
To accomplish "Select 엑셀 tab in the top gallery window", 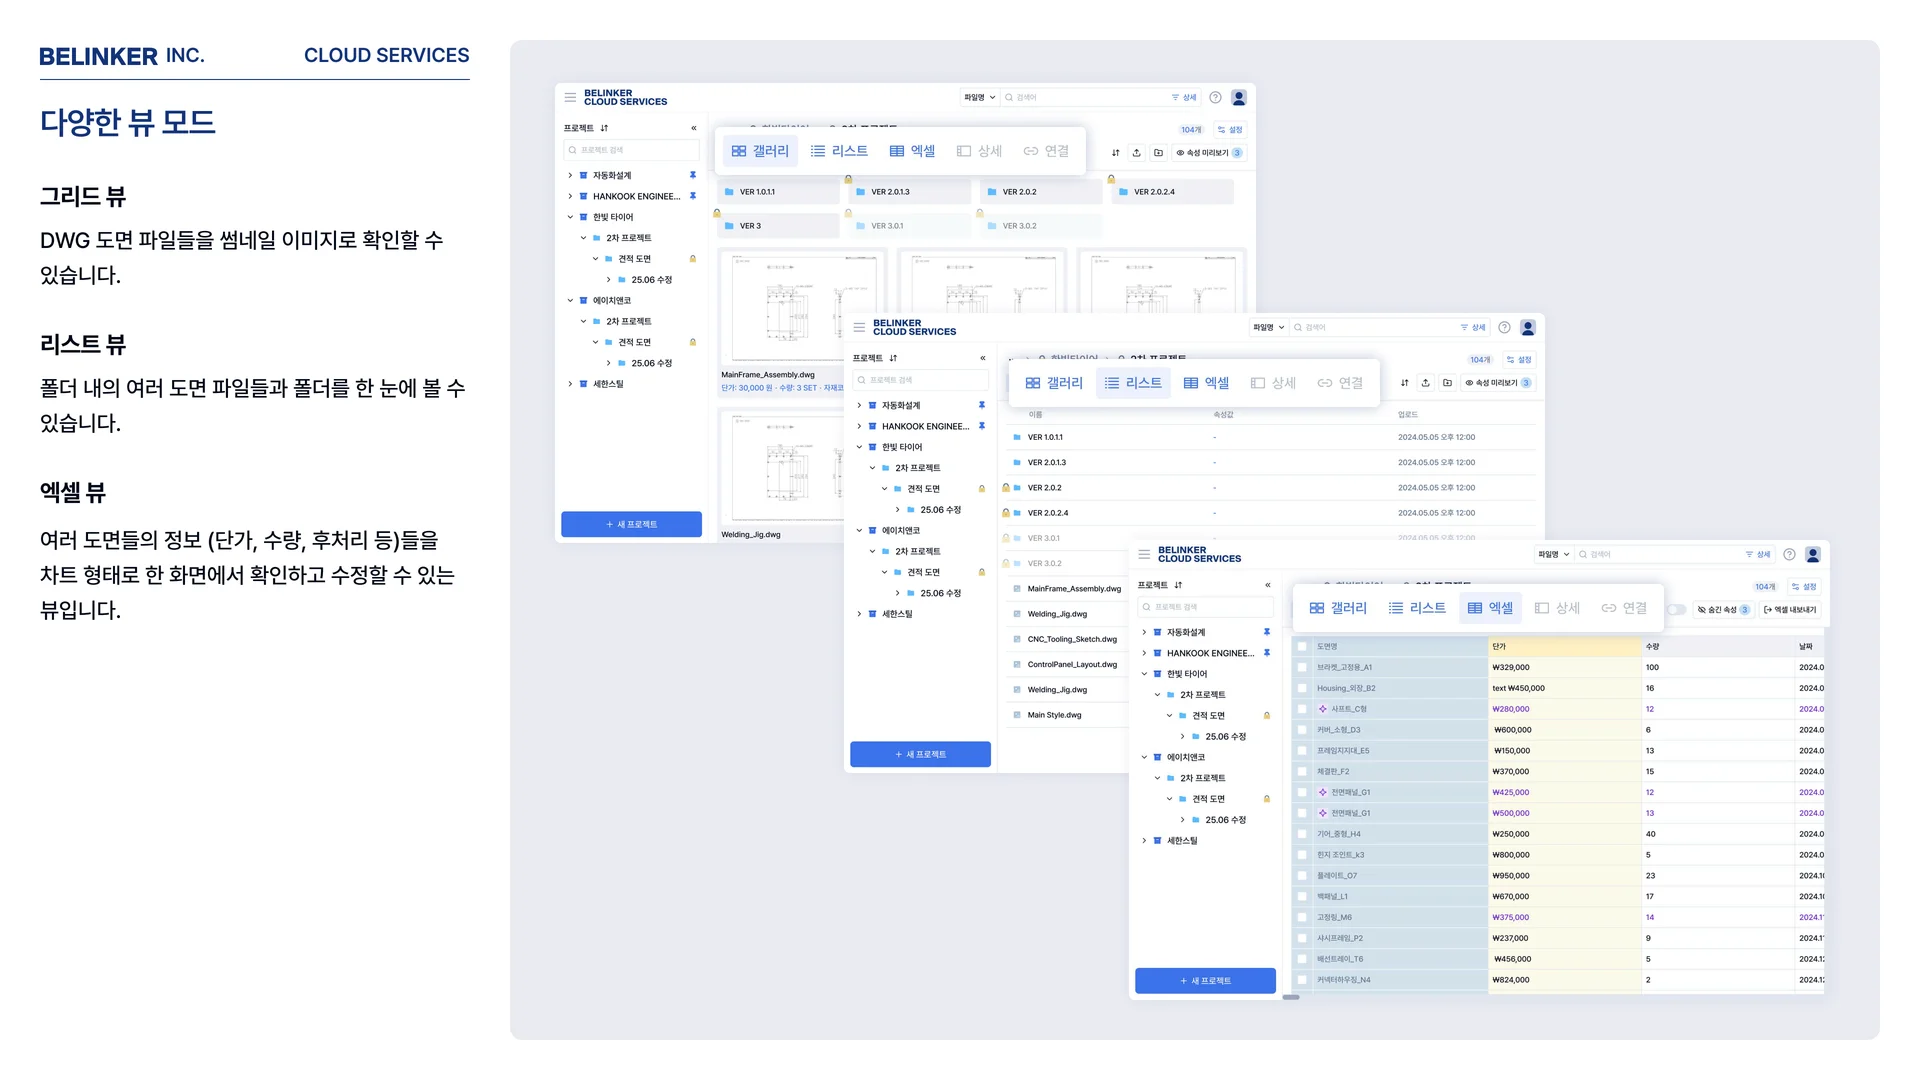I will [912, 151].
